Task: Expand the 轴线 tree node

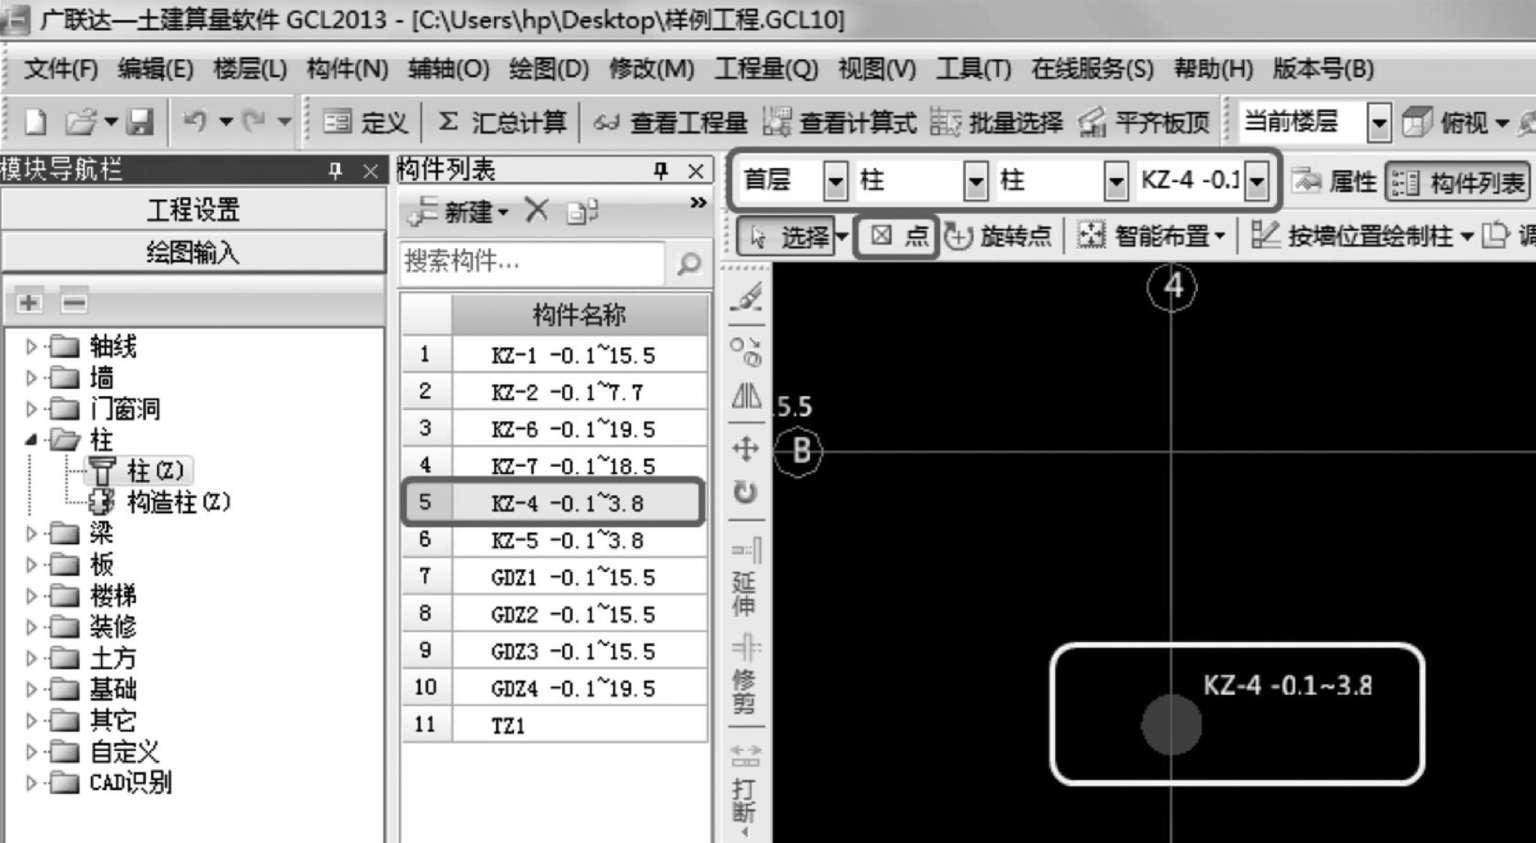Action: pyautogui.click(x=31, y=347)
